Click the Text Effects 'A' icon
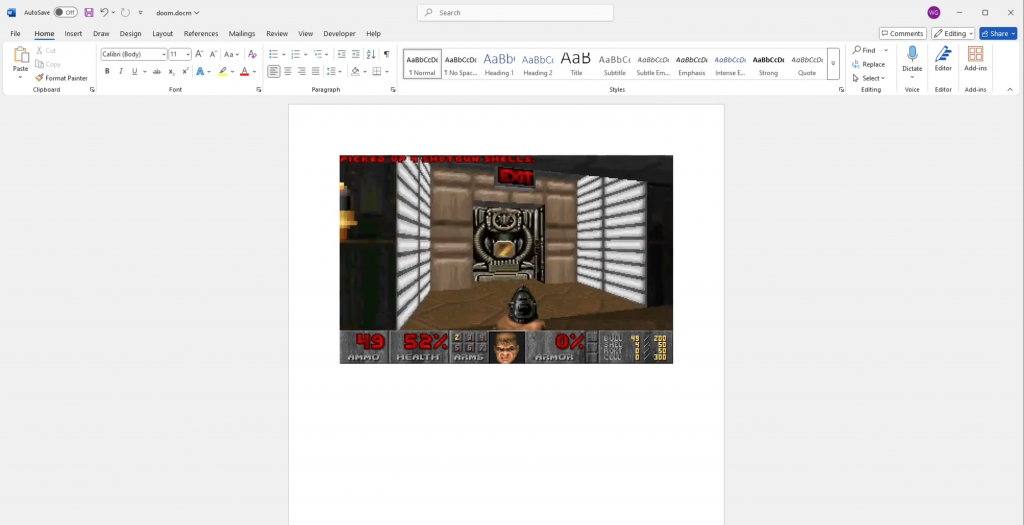The height and width of the screenshot is (525, 1024). (200, 72)
